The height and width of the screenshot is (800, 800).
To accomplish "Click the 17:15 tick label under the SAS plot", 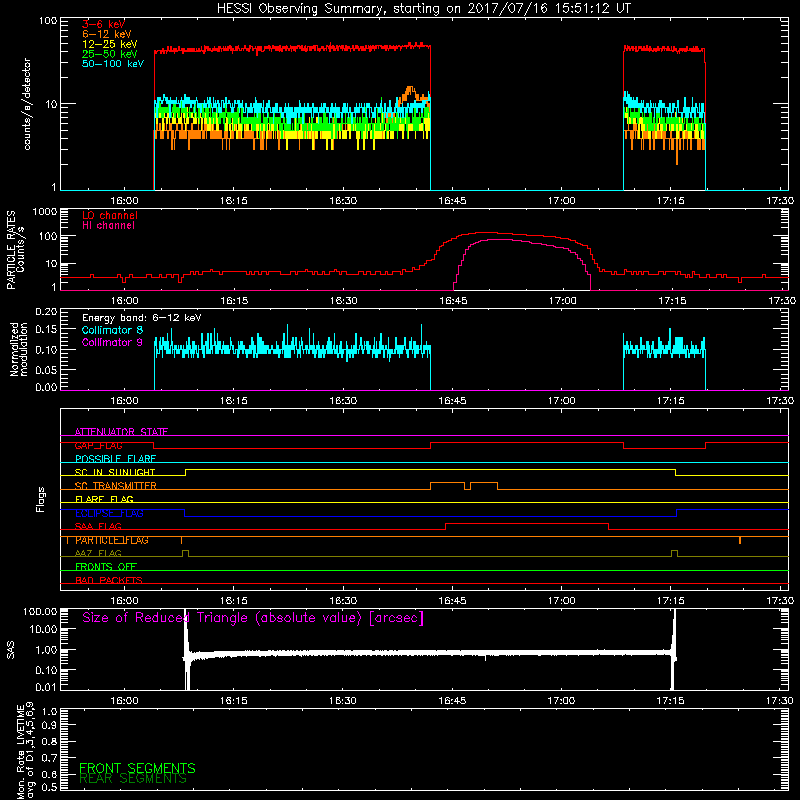I will point(671,701).
